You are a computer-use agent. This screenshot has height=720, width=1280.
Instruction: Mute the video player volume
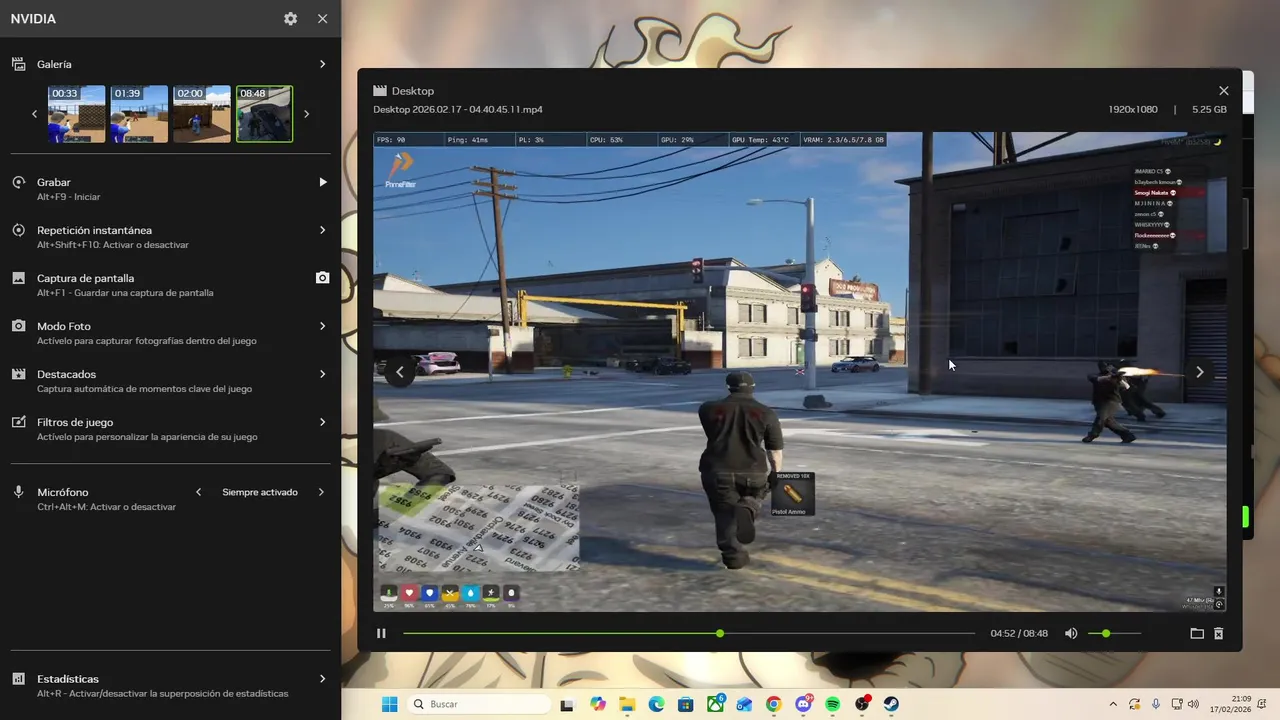tap(1071, 633)
